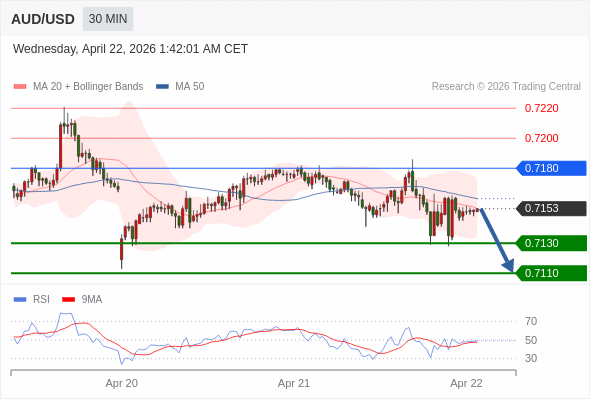Click the blue 0.7180 pivot price tag
Screen dimensions: 590x400
tap(551, 168)
